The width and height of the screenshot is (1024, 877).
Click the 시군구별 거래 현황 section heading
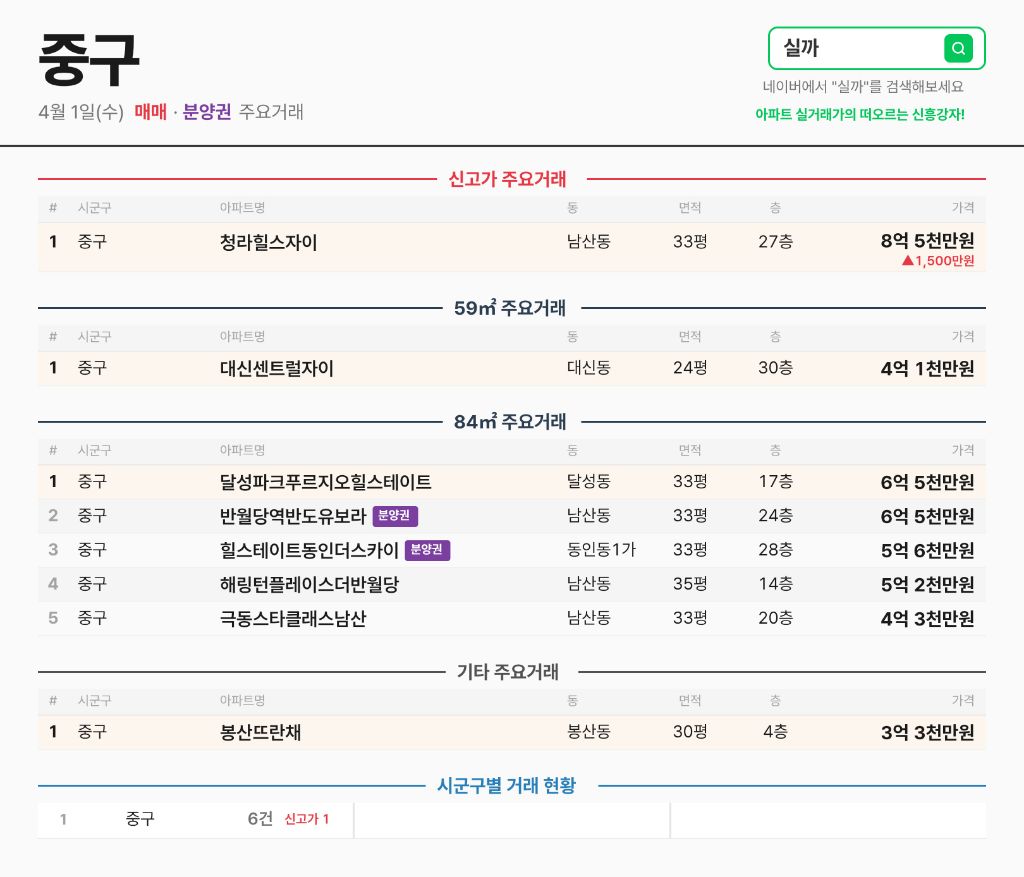click(506, 786)
